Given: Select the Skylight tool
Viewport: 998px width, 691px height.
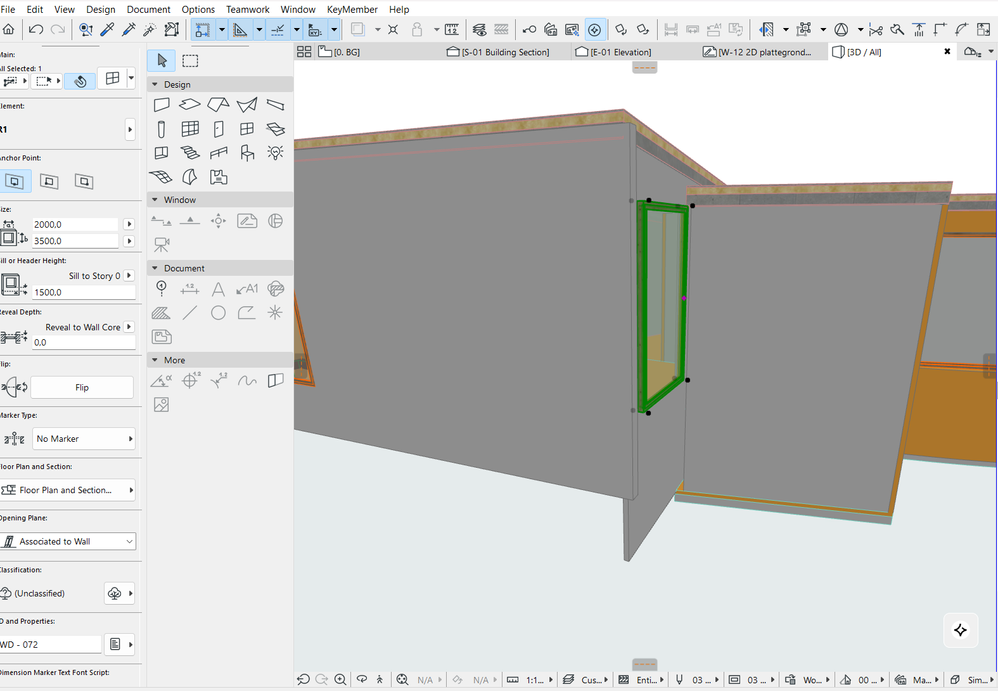Looking at the screenshot, I should tap(275, 129).
